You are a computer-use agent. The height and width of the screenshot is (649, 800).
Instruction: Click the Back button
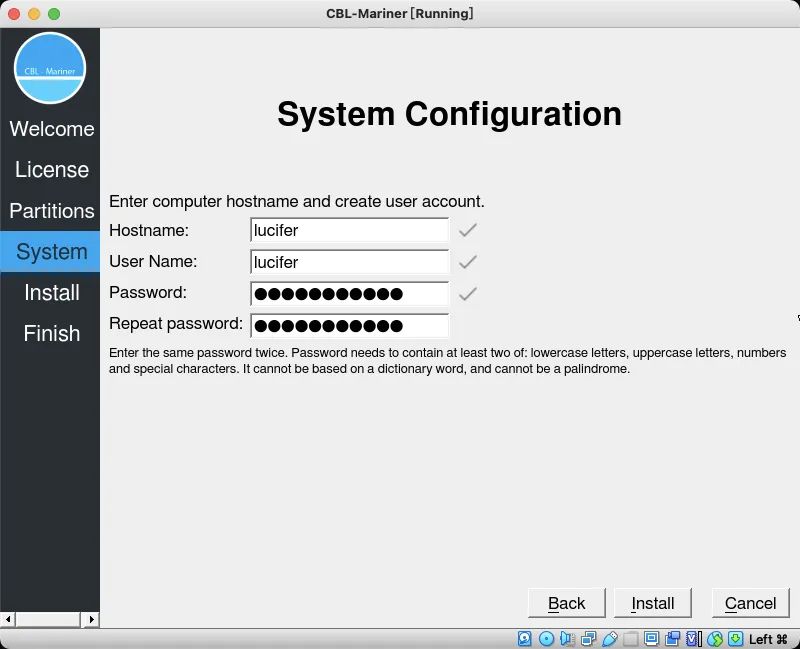566,603
